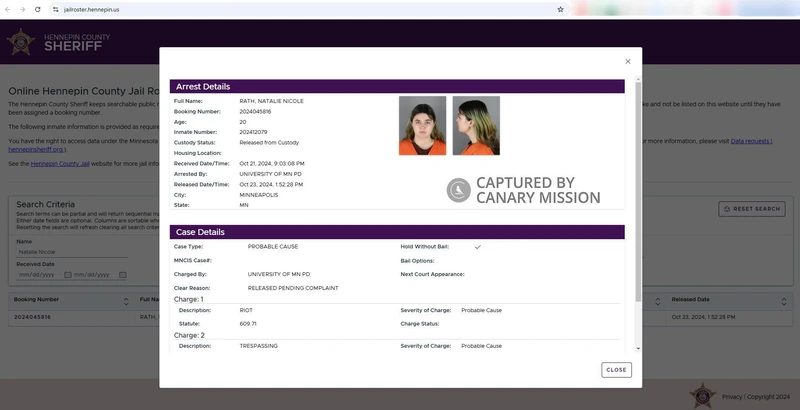Click the TRESPASSING charge description

(x=259, y=346)
